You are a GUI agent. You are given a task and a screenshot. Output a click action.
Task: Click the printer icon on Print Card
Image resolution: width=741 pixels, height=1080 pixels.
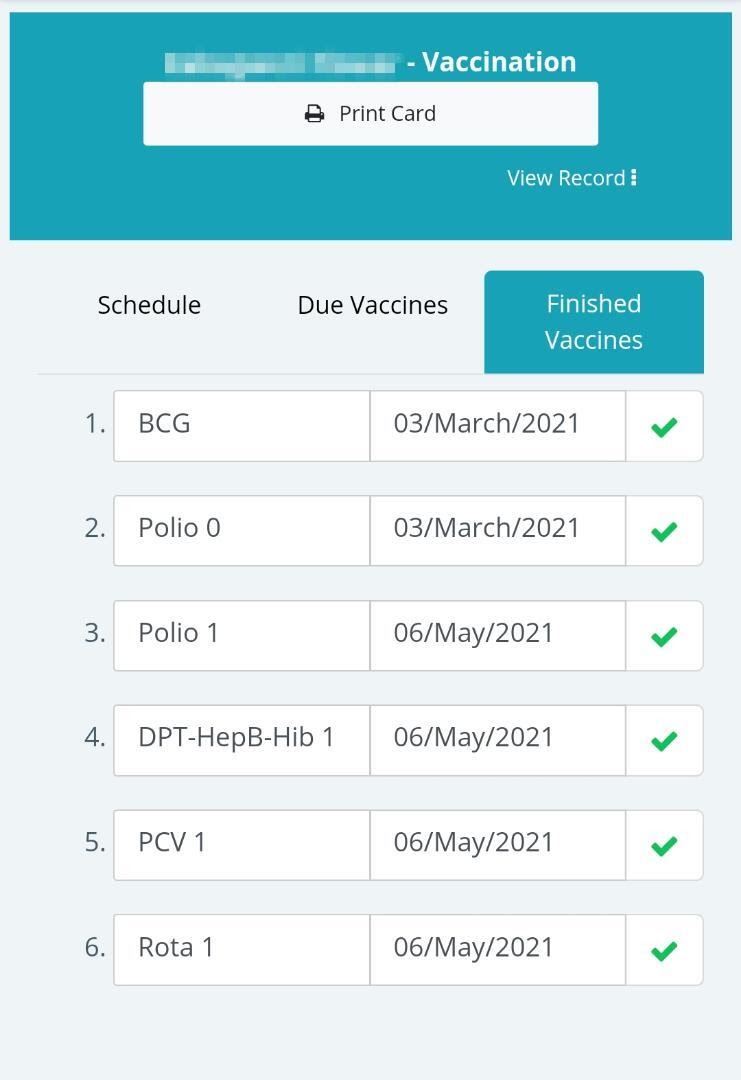pos(314,114)
